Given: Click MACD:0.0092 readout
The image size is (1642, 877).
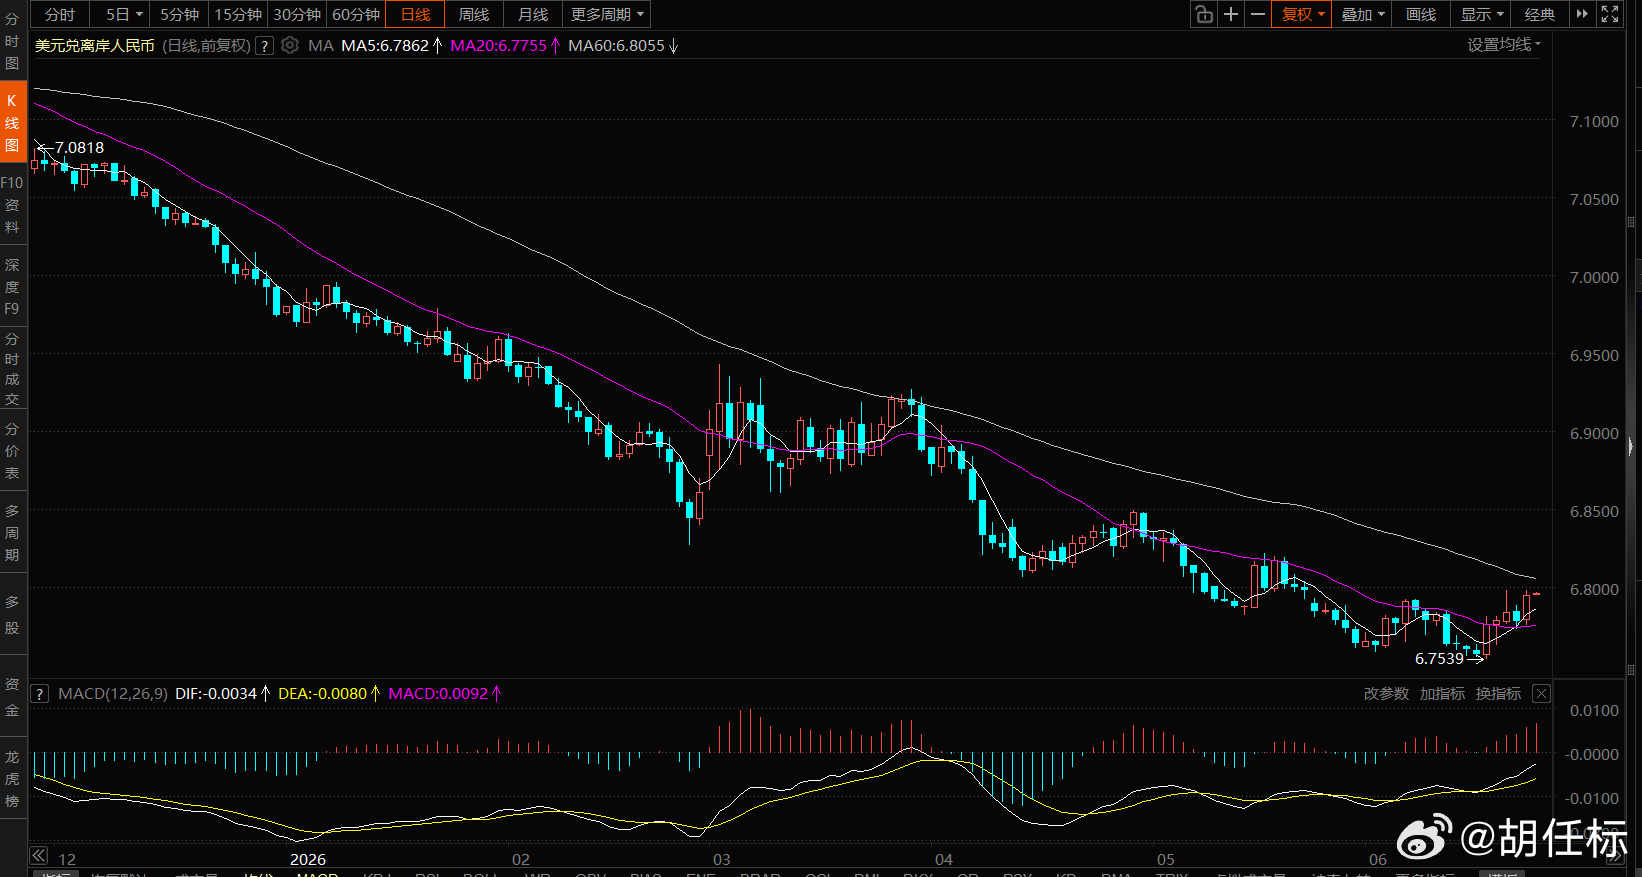Looking at the screenshot, I should pos(438,693).
